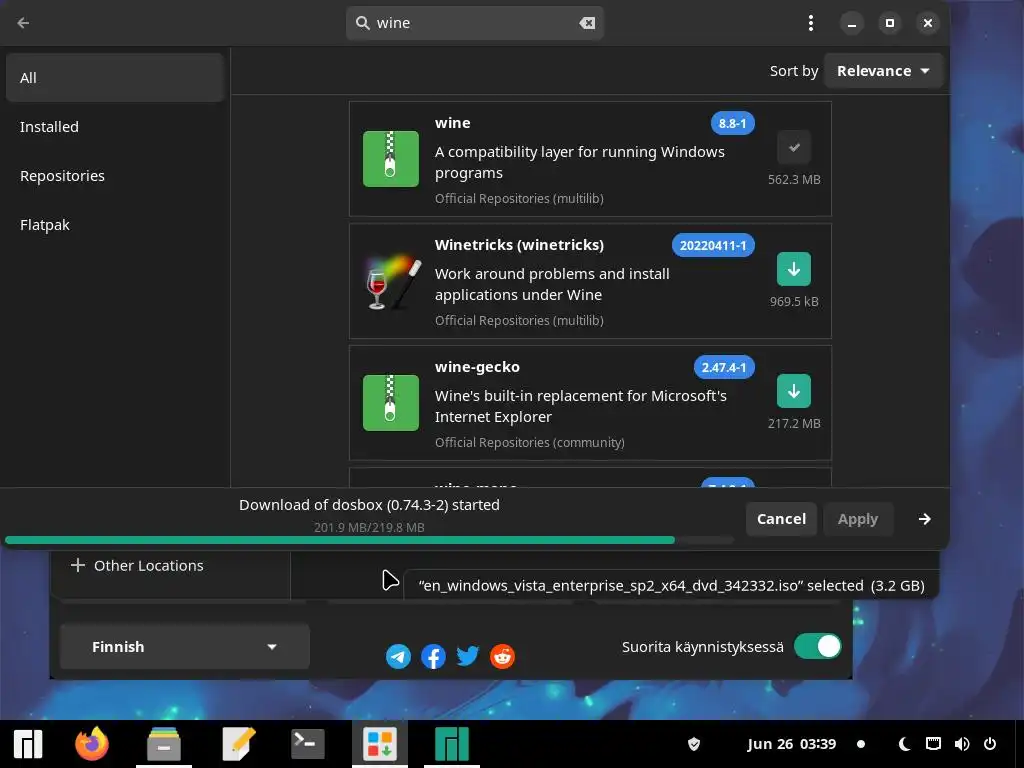Click the 562.3 MB size label
Viewport: 1024px width, 768px height.
(794, 179)
